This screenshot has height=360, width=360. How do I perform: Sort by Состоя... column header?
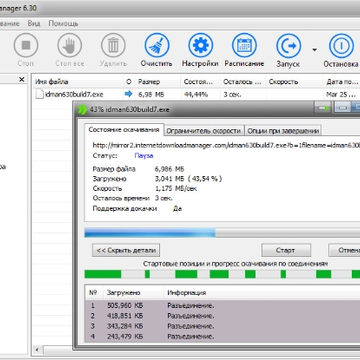[200, 82]
